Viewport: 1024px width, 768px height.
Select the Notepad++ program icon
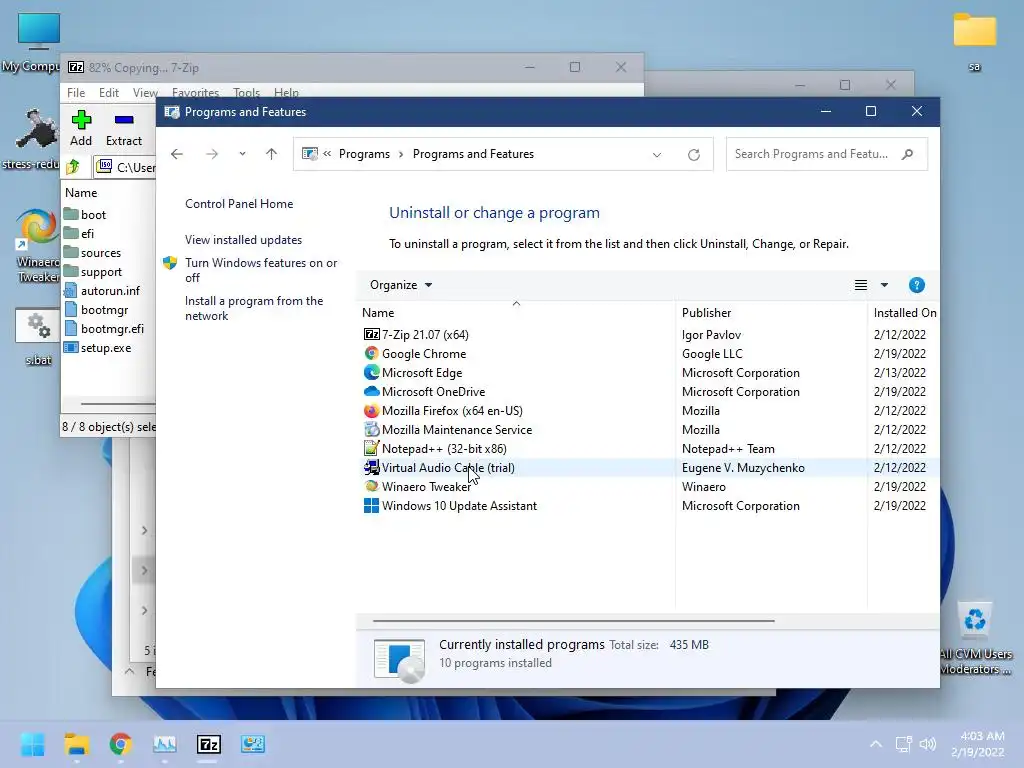coord(371,448)
